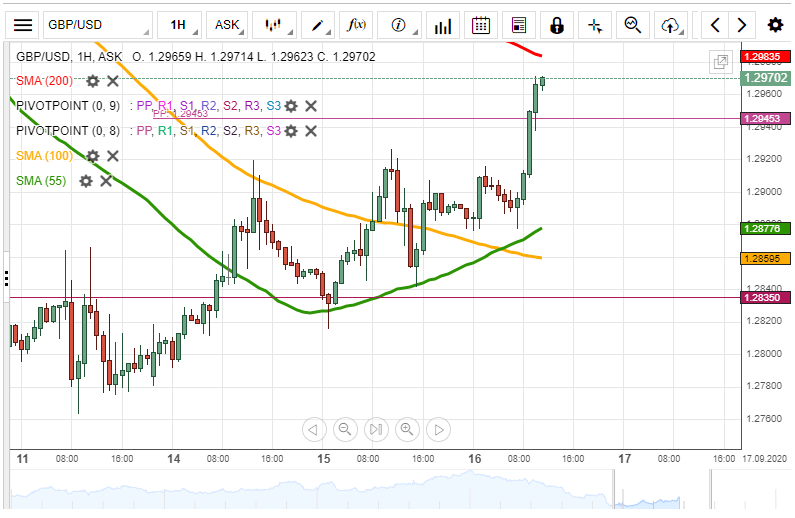Open the GBP/USD instrument selector

(x=98, y=25)
